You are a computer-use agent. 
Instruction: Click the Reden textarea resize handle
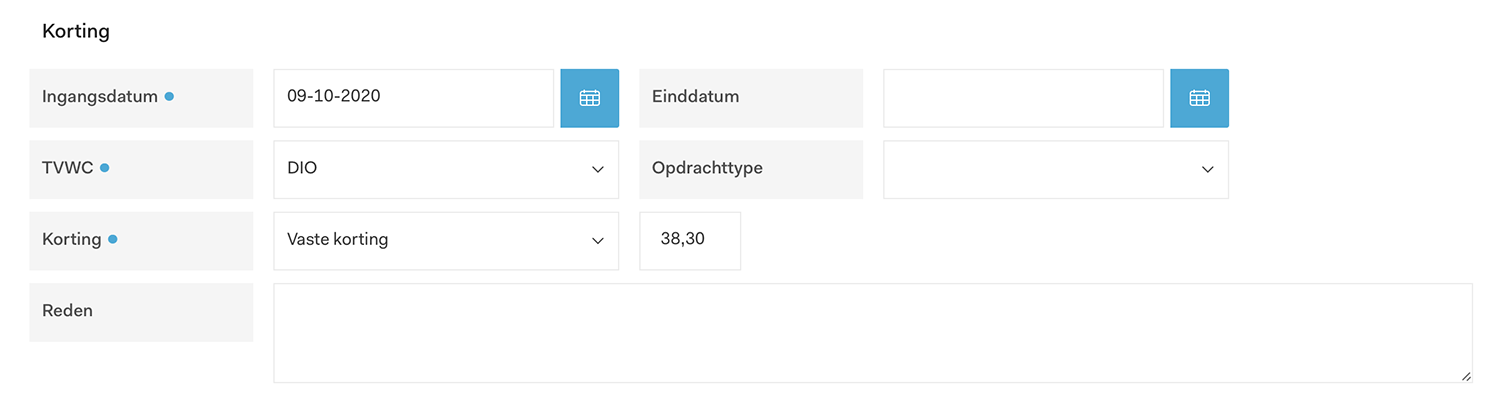[x=1466, y=376]
